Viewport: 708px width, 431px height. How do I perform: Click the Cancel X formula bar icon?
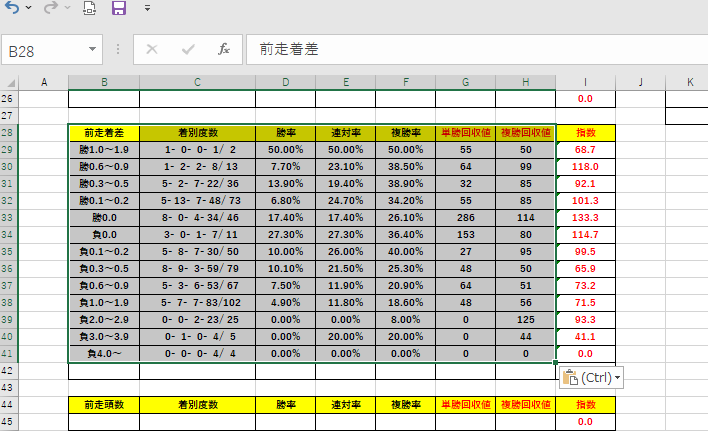click(152, 49)
